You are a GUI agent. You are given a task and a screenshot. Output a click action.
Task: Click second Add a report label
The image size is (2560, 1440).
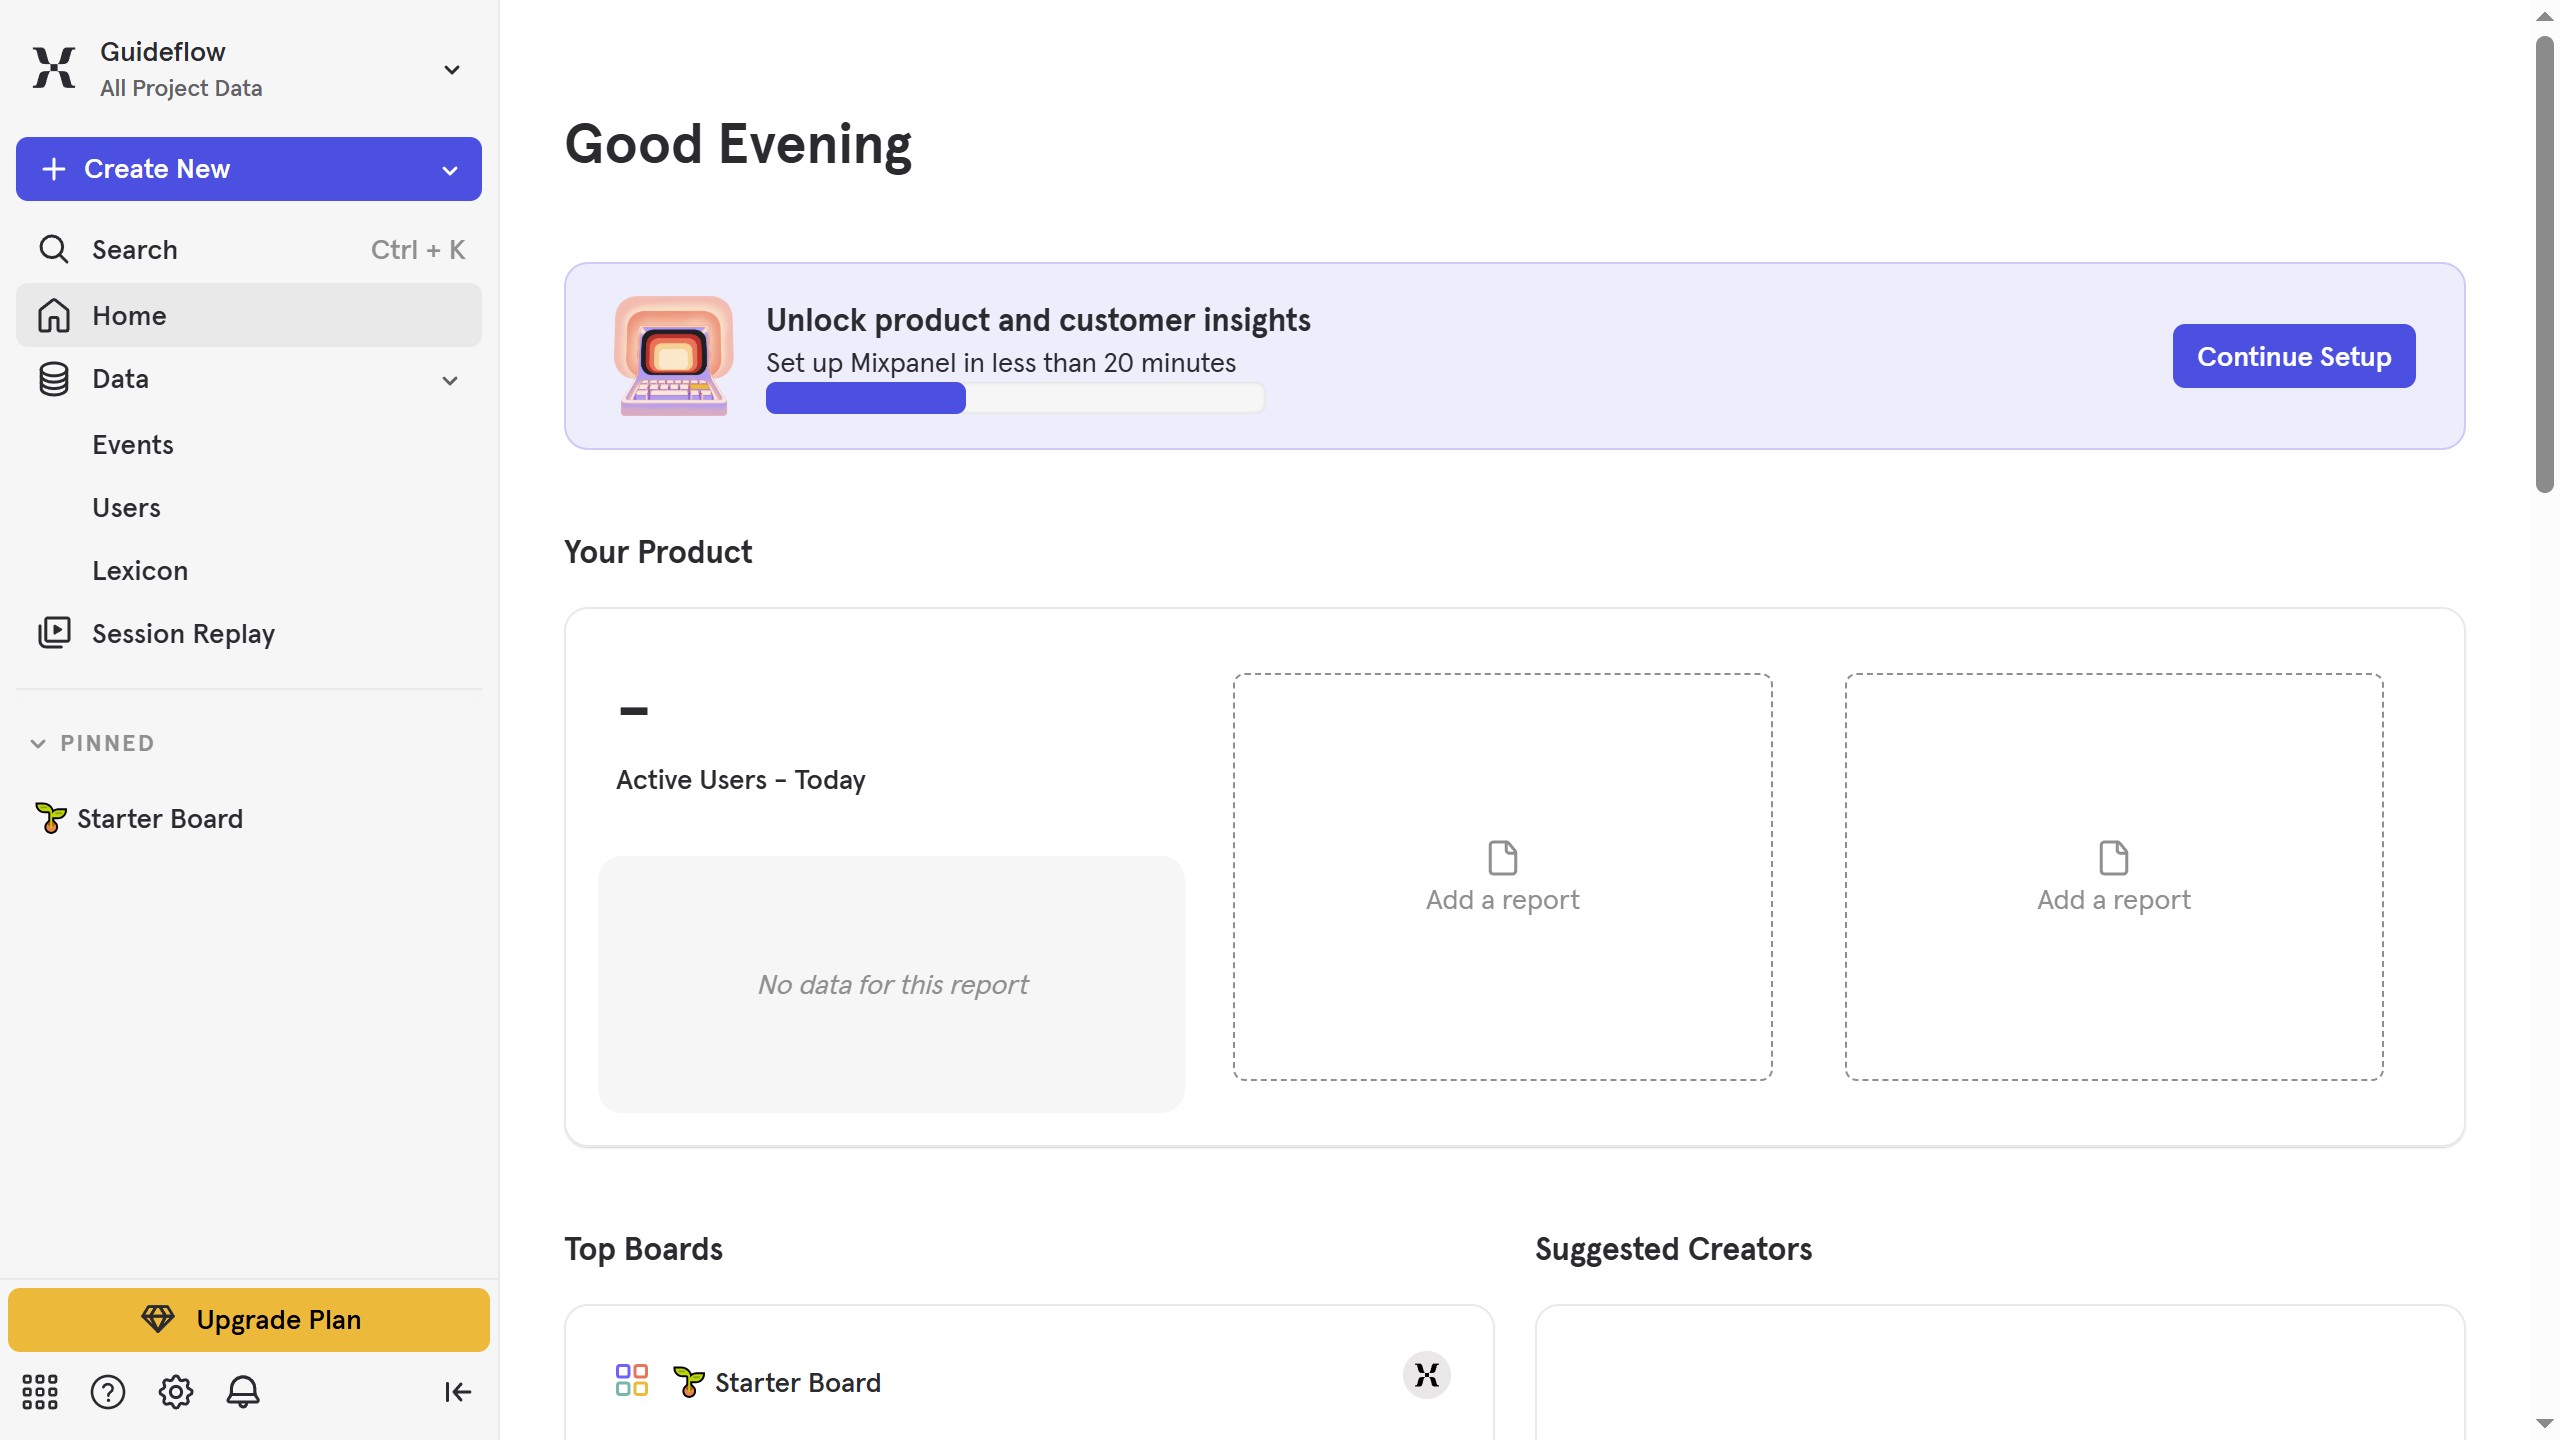point(2114,900)
